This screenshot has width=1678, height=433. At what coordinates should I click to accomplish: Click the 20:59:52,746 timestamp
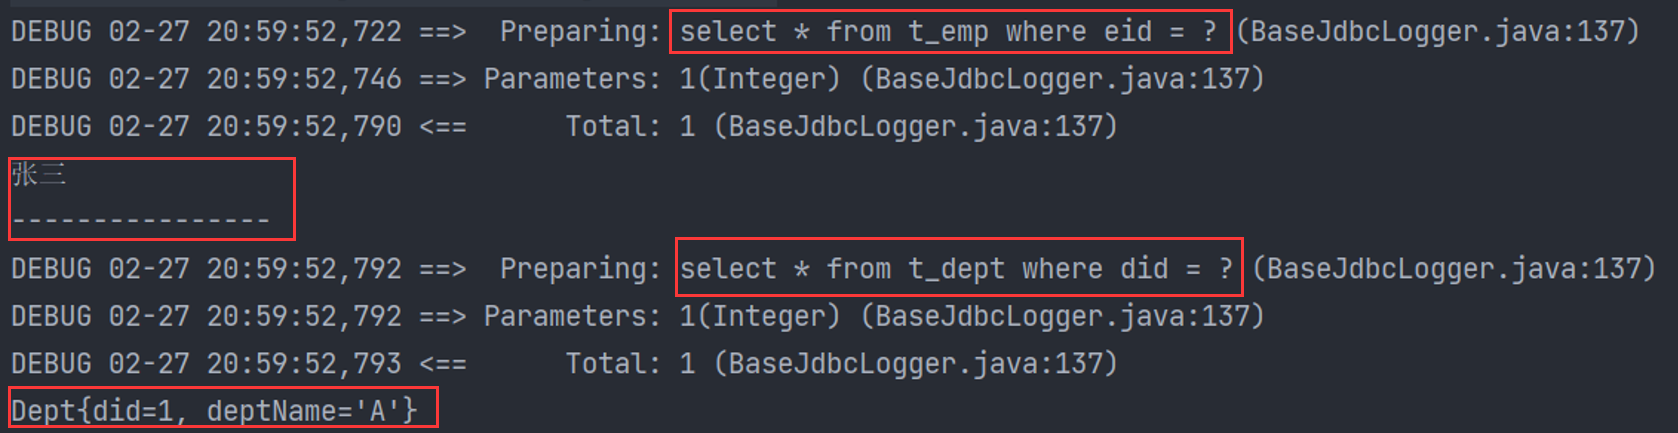[x=304, y=79]
